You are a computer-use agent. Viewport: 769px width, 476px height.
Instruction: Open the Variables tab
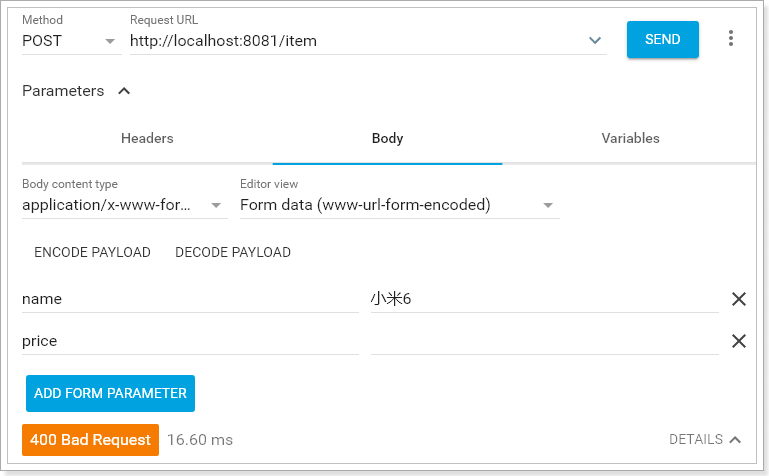pyautogui.click(x=630, y=138)
